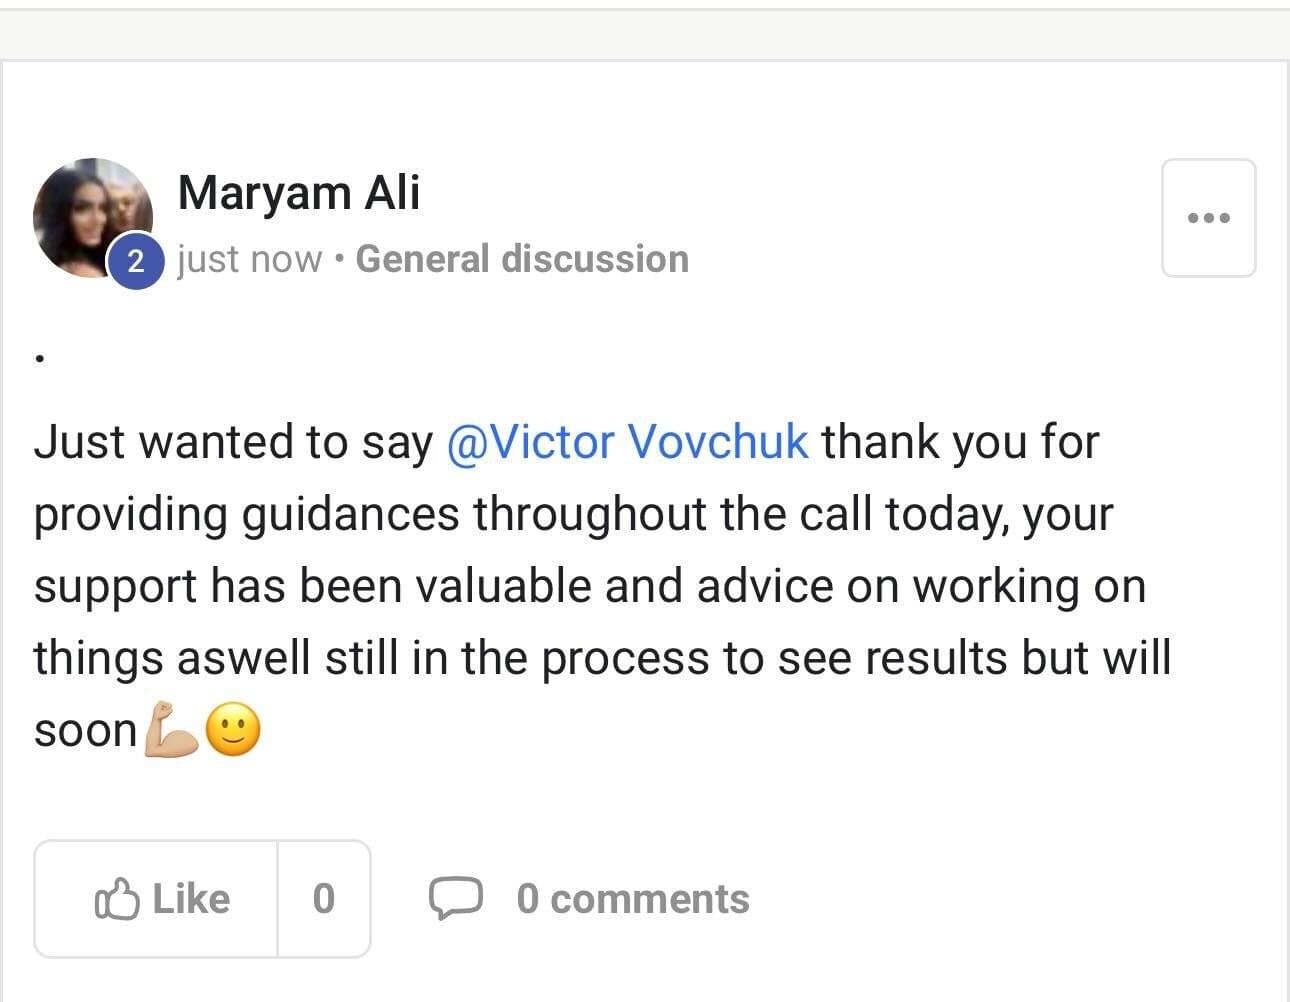The width and height of the screenshot is (1290, 1002).
Task: Click the flexed bicep emoji
Action: [172, 730]
